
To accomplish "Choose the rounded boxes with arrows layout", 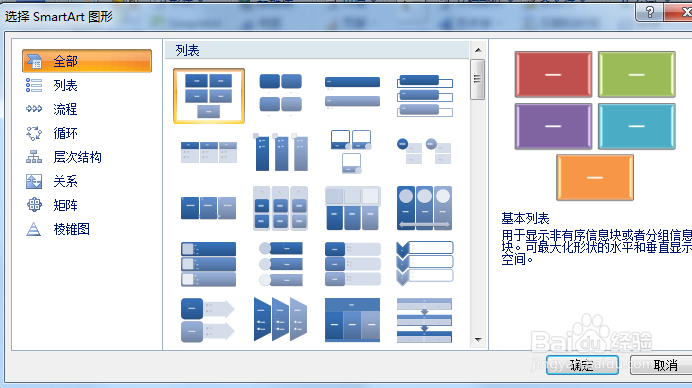I will click(x=207, y=320).
